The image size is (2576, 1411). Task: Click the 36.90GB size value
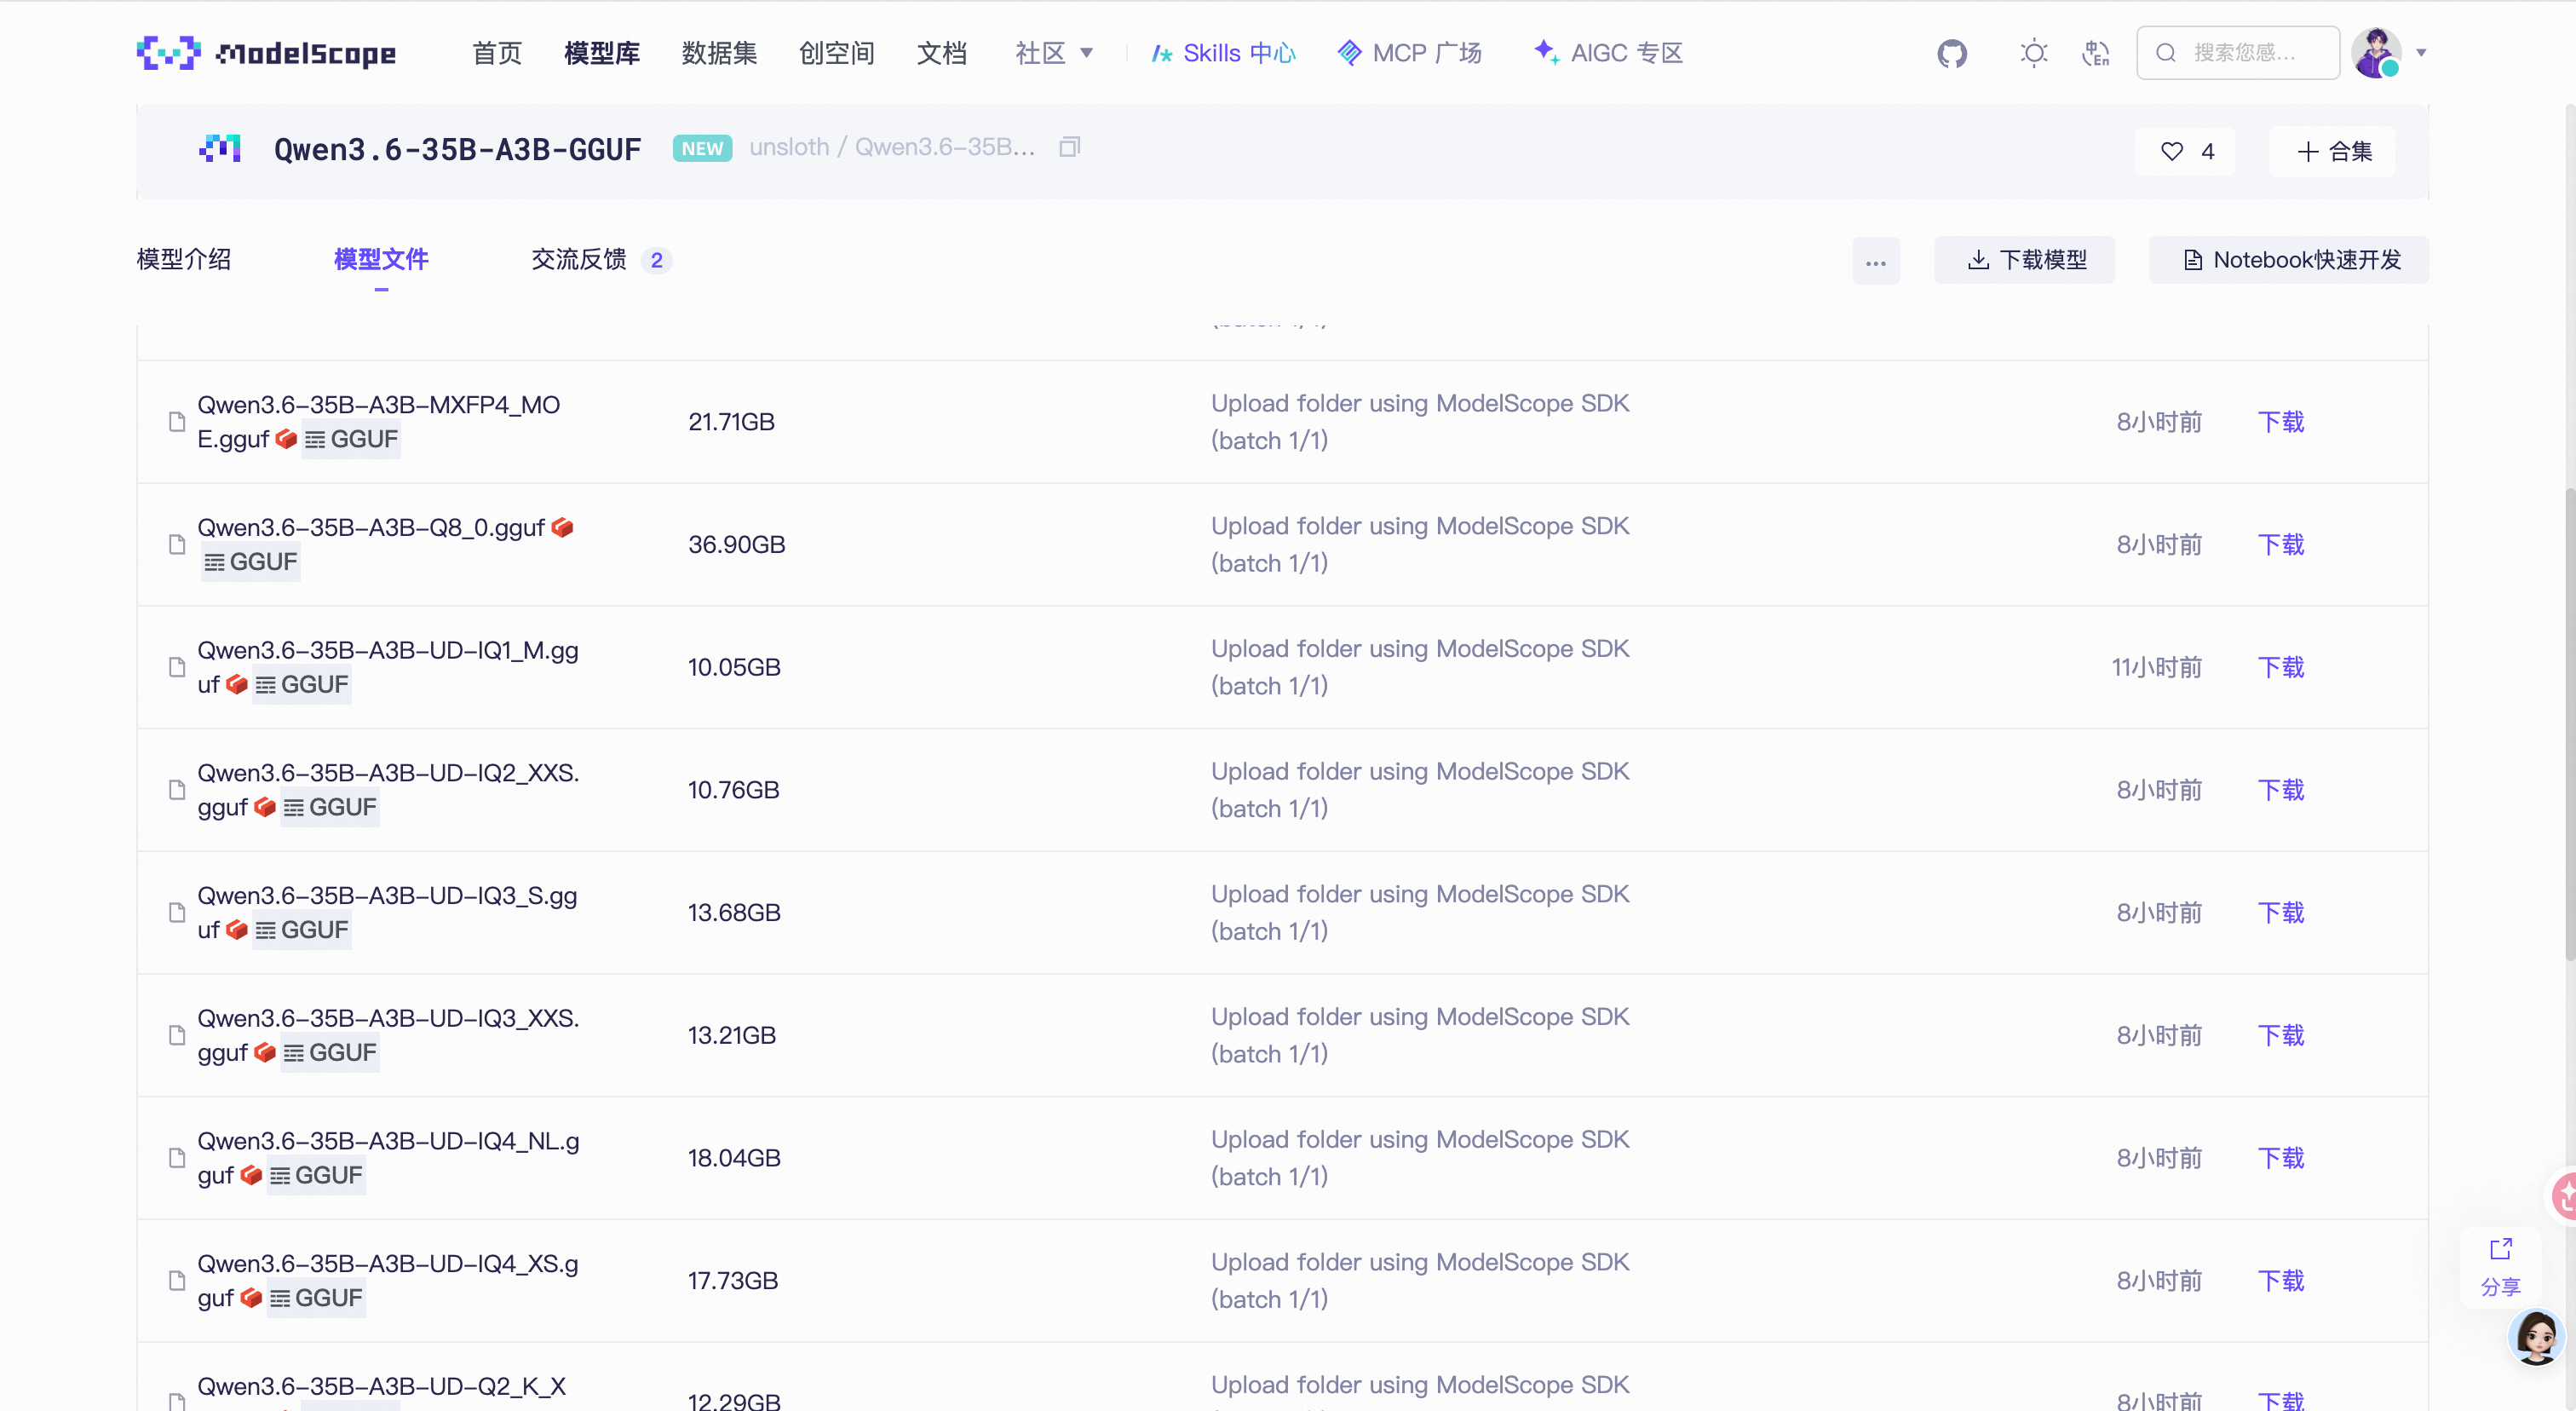click(x=737, y=545)
